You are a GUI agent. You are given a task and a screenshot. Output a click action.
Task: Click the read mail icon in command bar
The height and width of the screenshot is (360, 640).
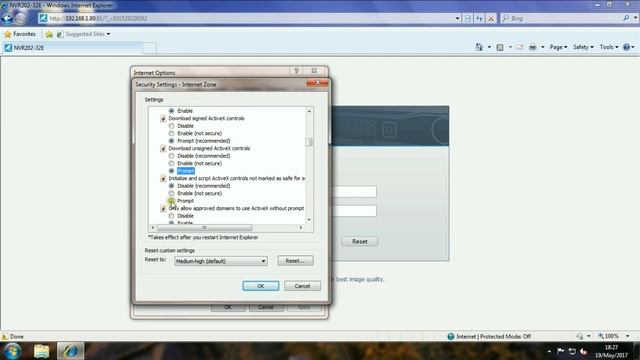coord(520,47)
